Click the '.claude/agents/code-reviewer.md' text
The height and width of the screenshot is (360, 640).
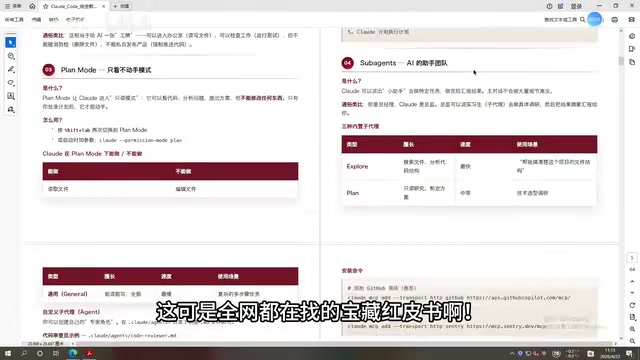point(132,336)
